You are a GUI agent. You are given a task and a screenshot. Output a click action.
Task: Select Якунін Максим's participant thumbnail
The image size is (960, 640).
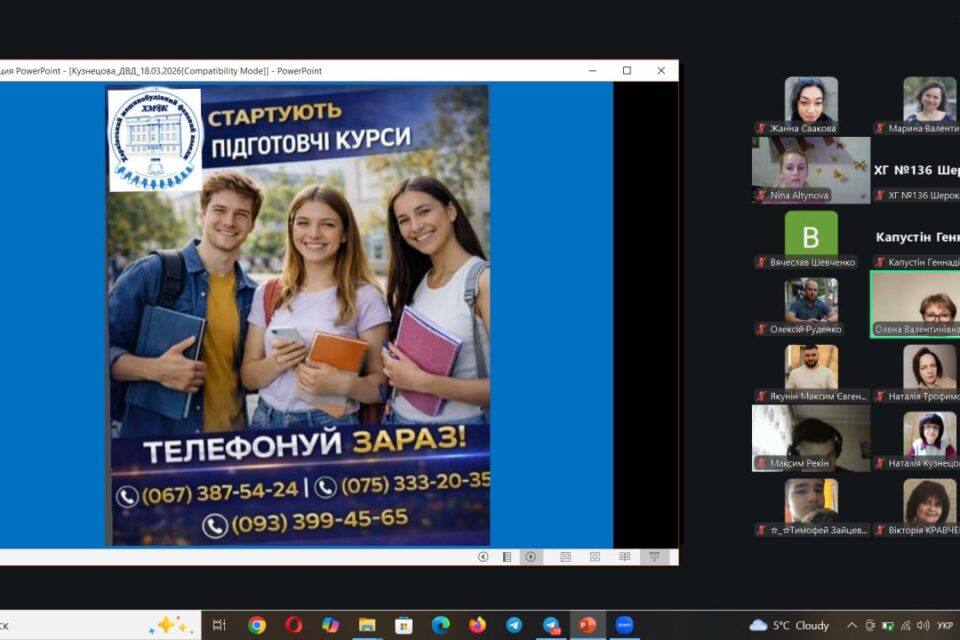click(x=811, y=371)
